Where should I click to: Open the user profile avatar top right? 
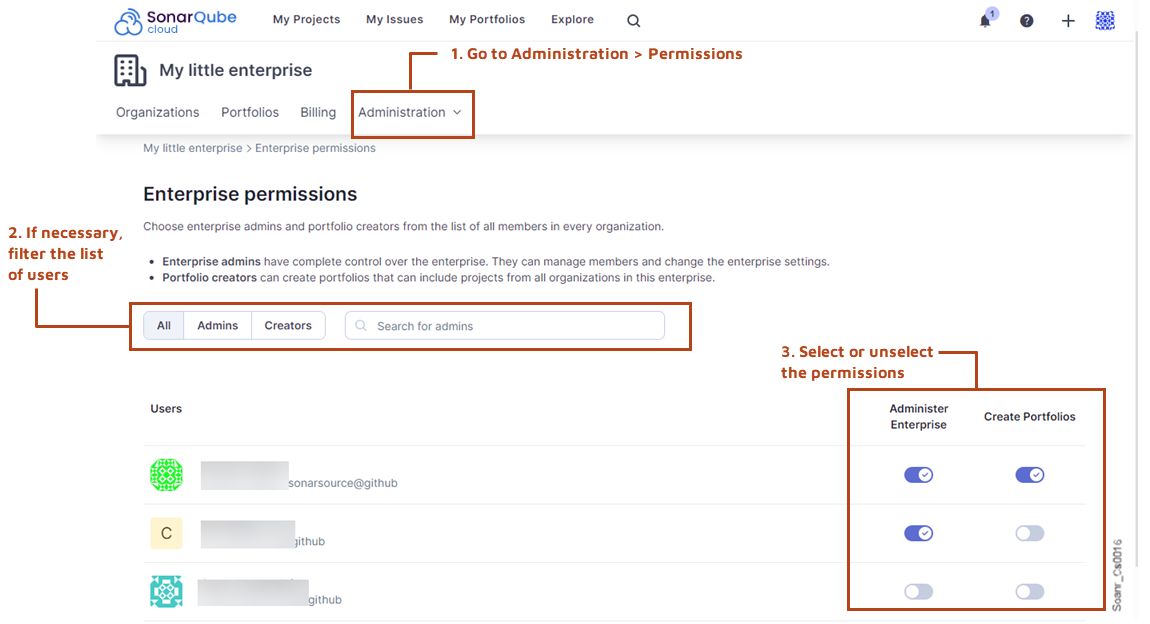pyautogui.click(x=1105, y=20)
